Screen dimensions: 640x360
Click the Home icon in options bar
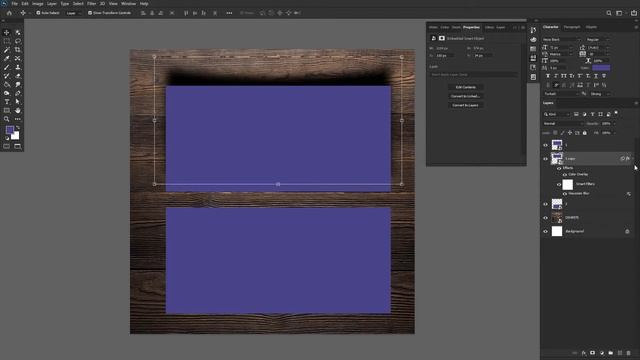pyautogui.click(x=9, y=13)
